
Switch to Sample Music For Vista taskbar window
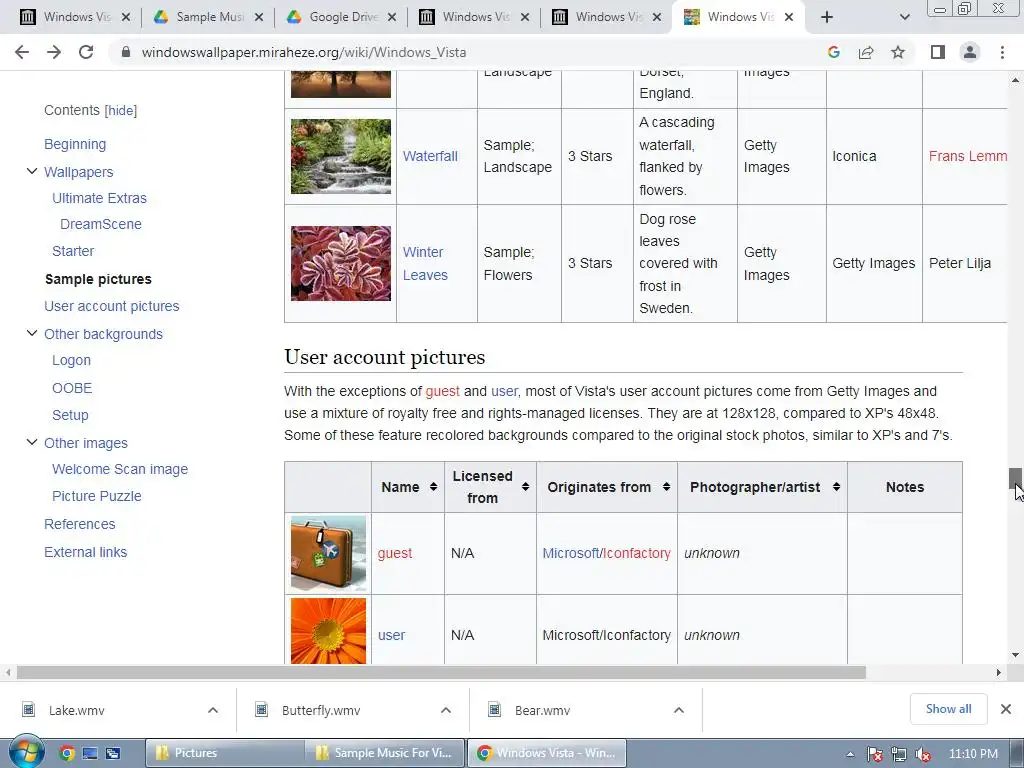385,753
